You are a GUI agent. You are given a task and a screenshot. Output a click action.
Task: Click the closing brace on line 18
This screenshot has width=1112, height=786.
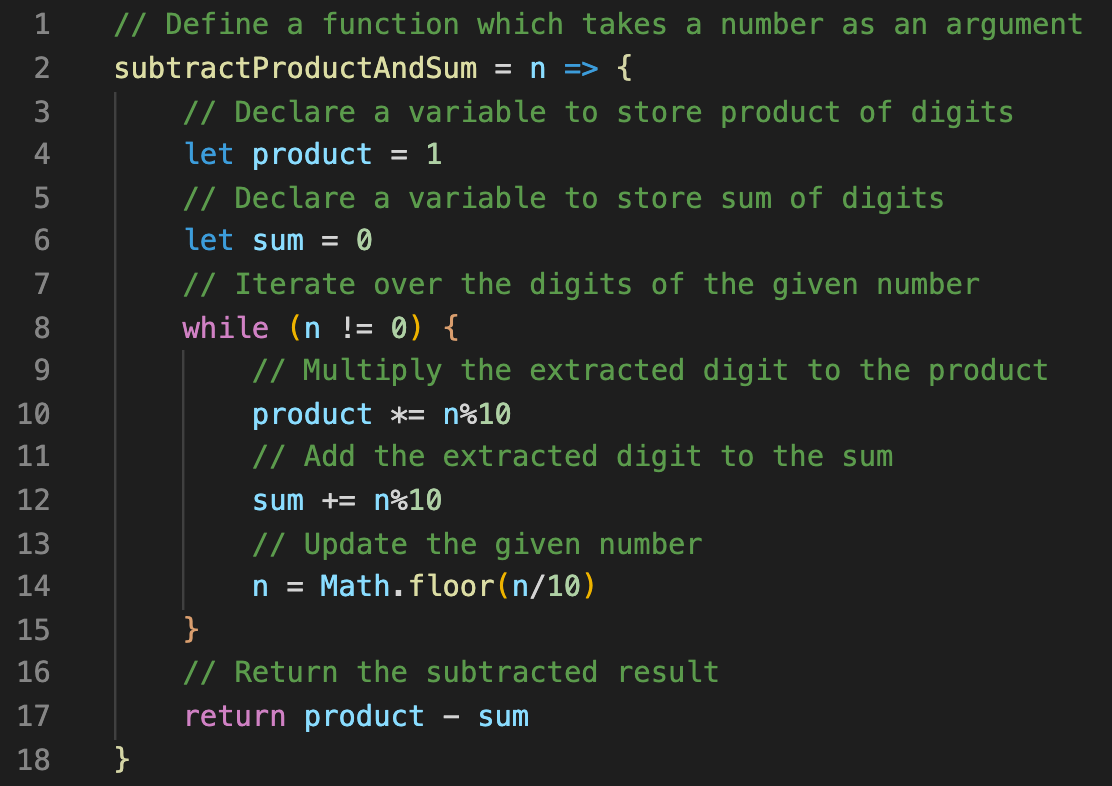(x=121, y=760)
